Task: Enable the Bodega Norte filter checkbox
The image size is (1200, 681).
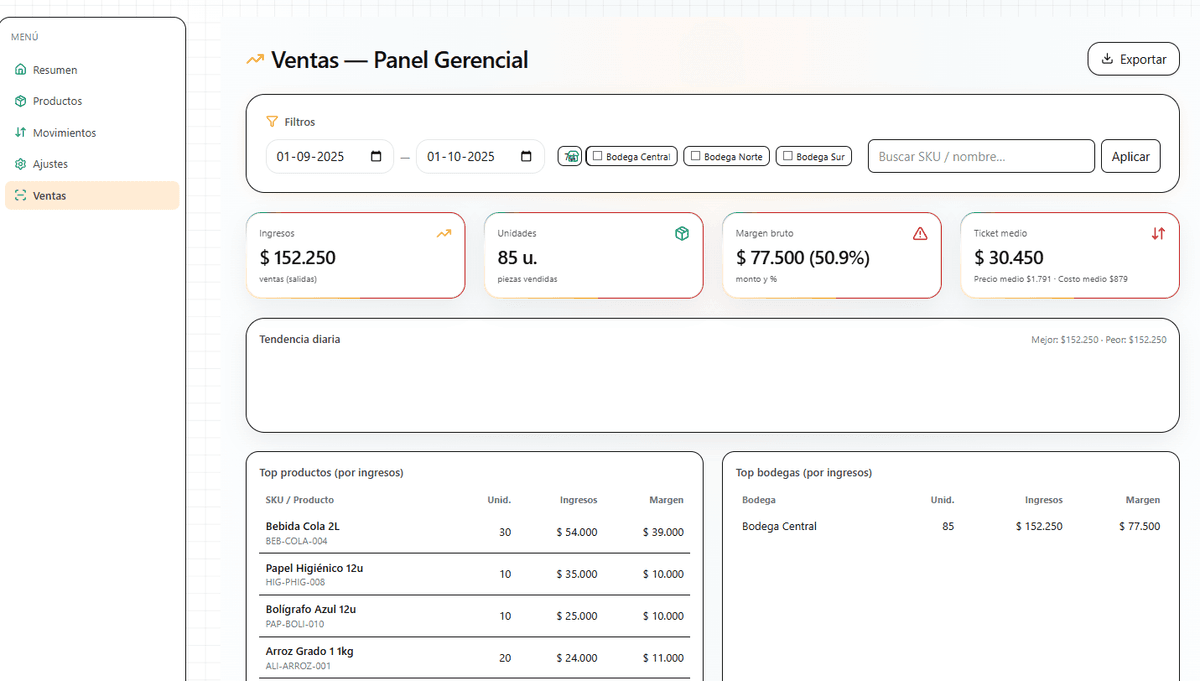Action: (x=695, y=156)
